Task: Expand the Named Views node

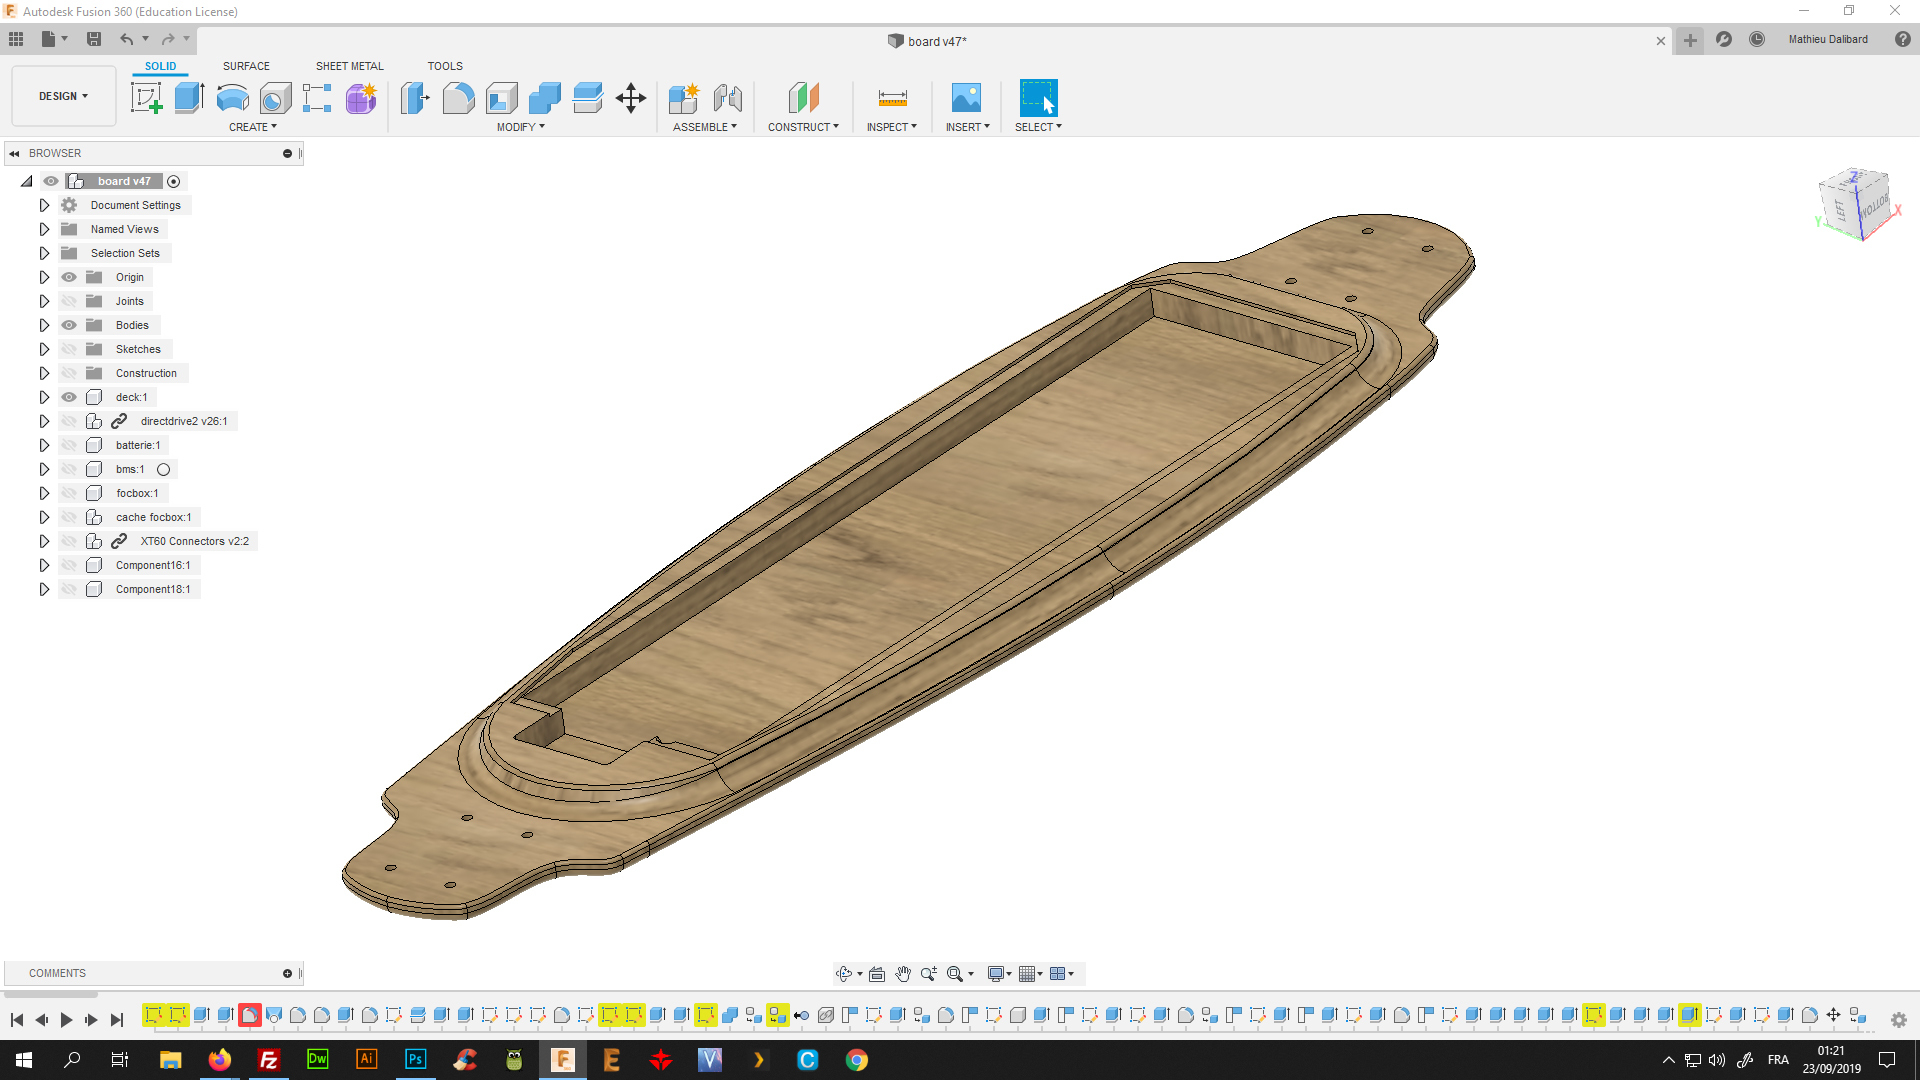Action: click(44, 229)
